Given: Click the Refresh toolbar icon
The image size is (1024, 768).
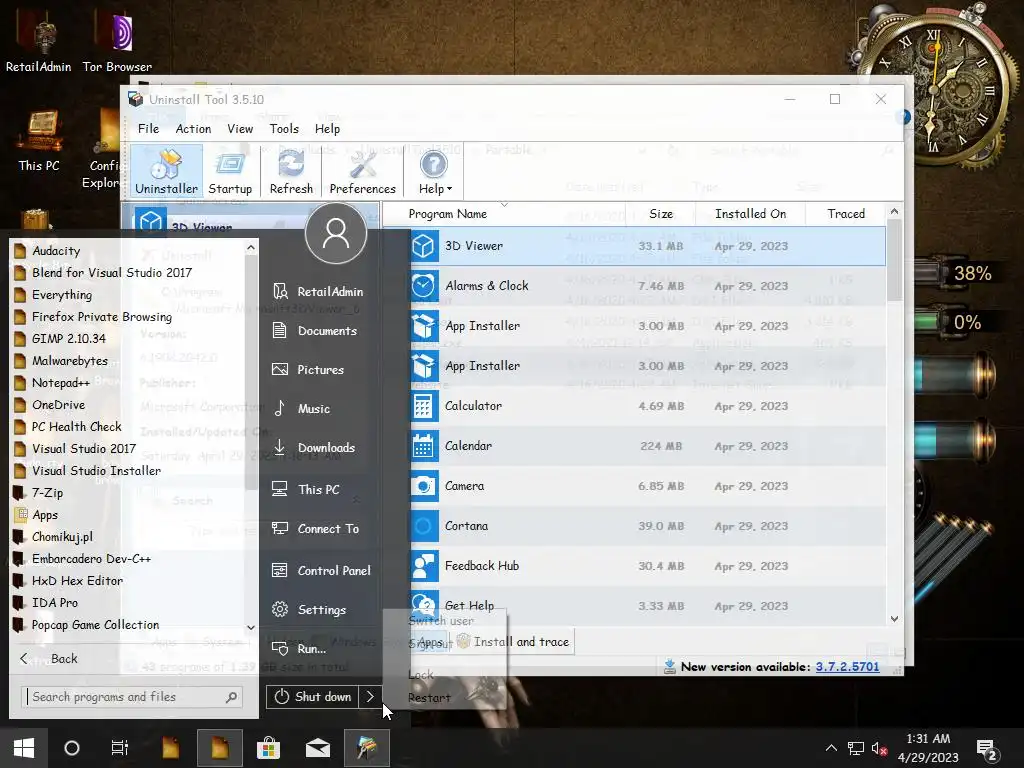Looking at the screenshot, I should pyautogui.click(x=291, y=171).
